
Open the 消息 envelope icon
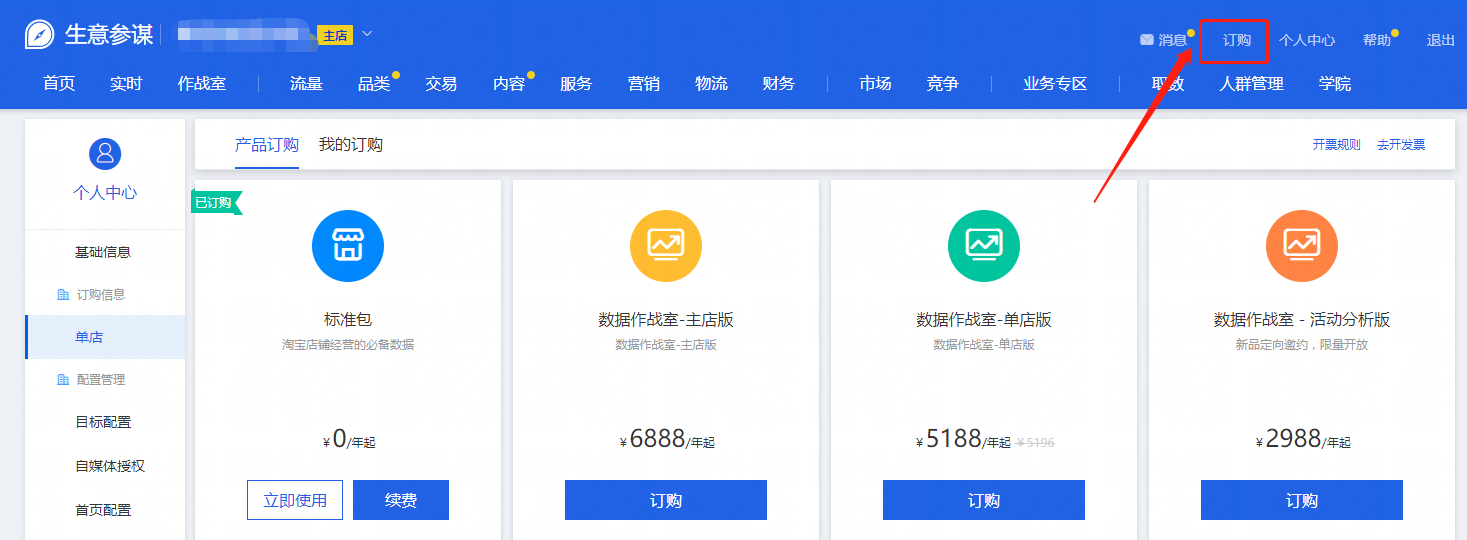coord(1147,40)
